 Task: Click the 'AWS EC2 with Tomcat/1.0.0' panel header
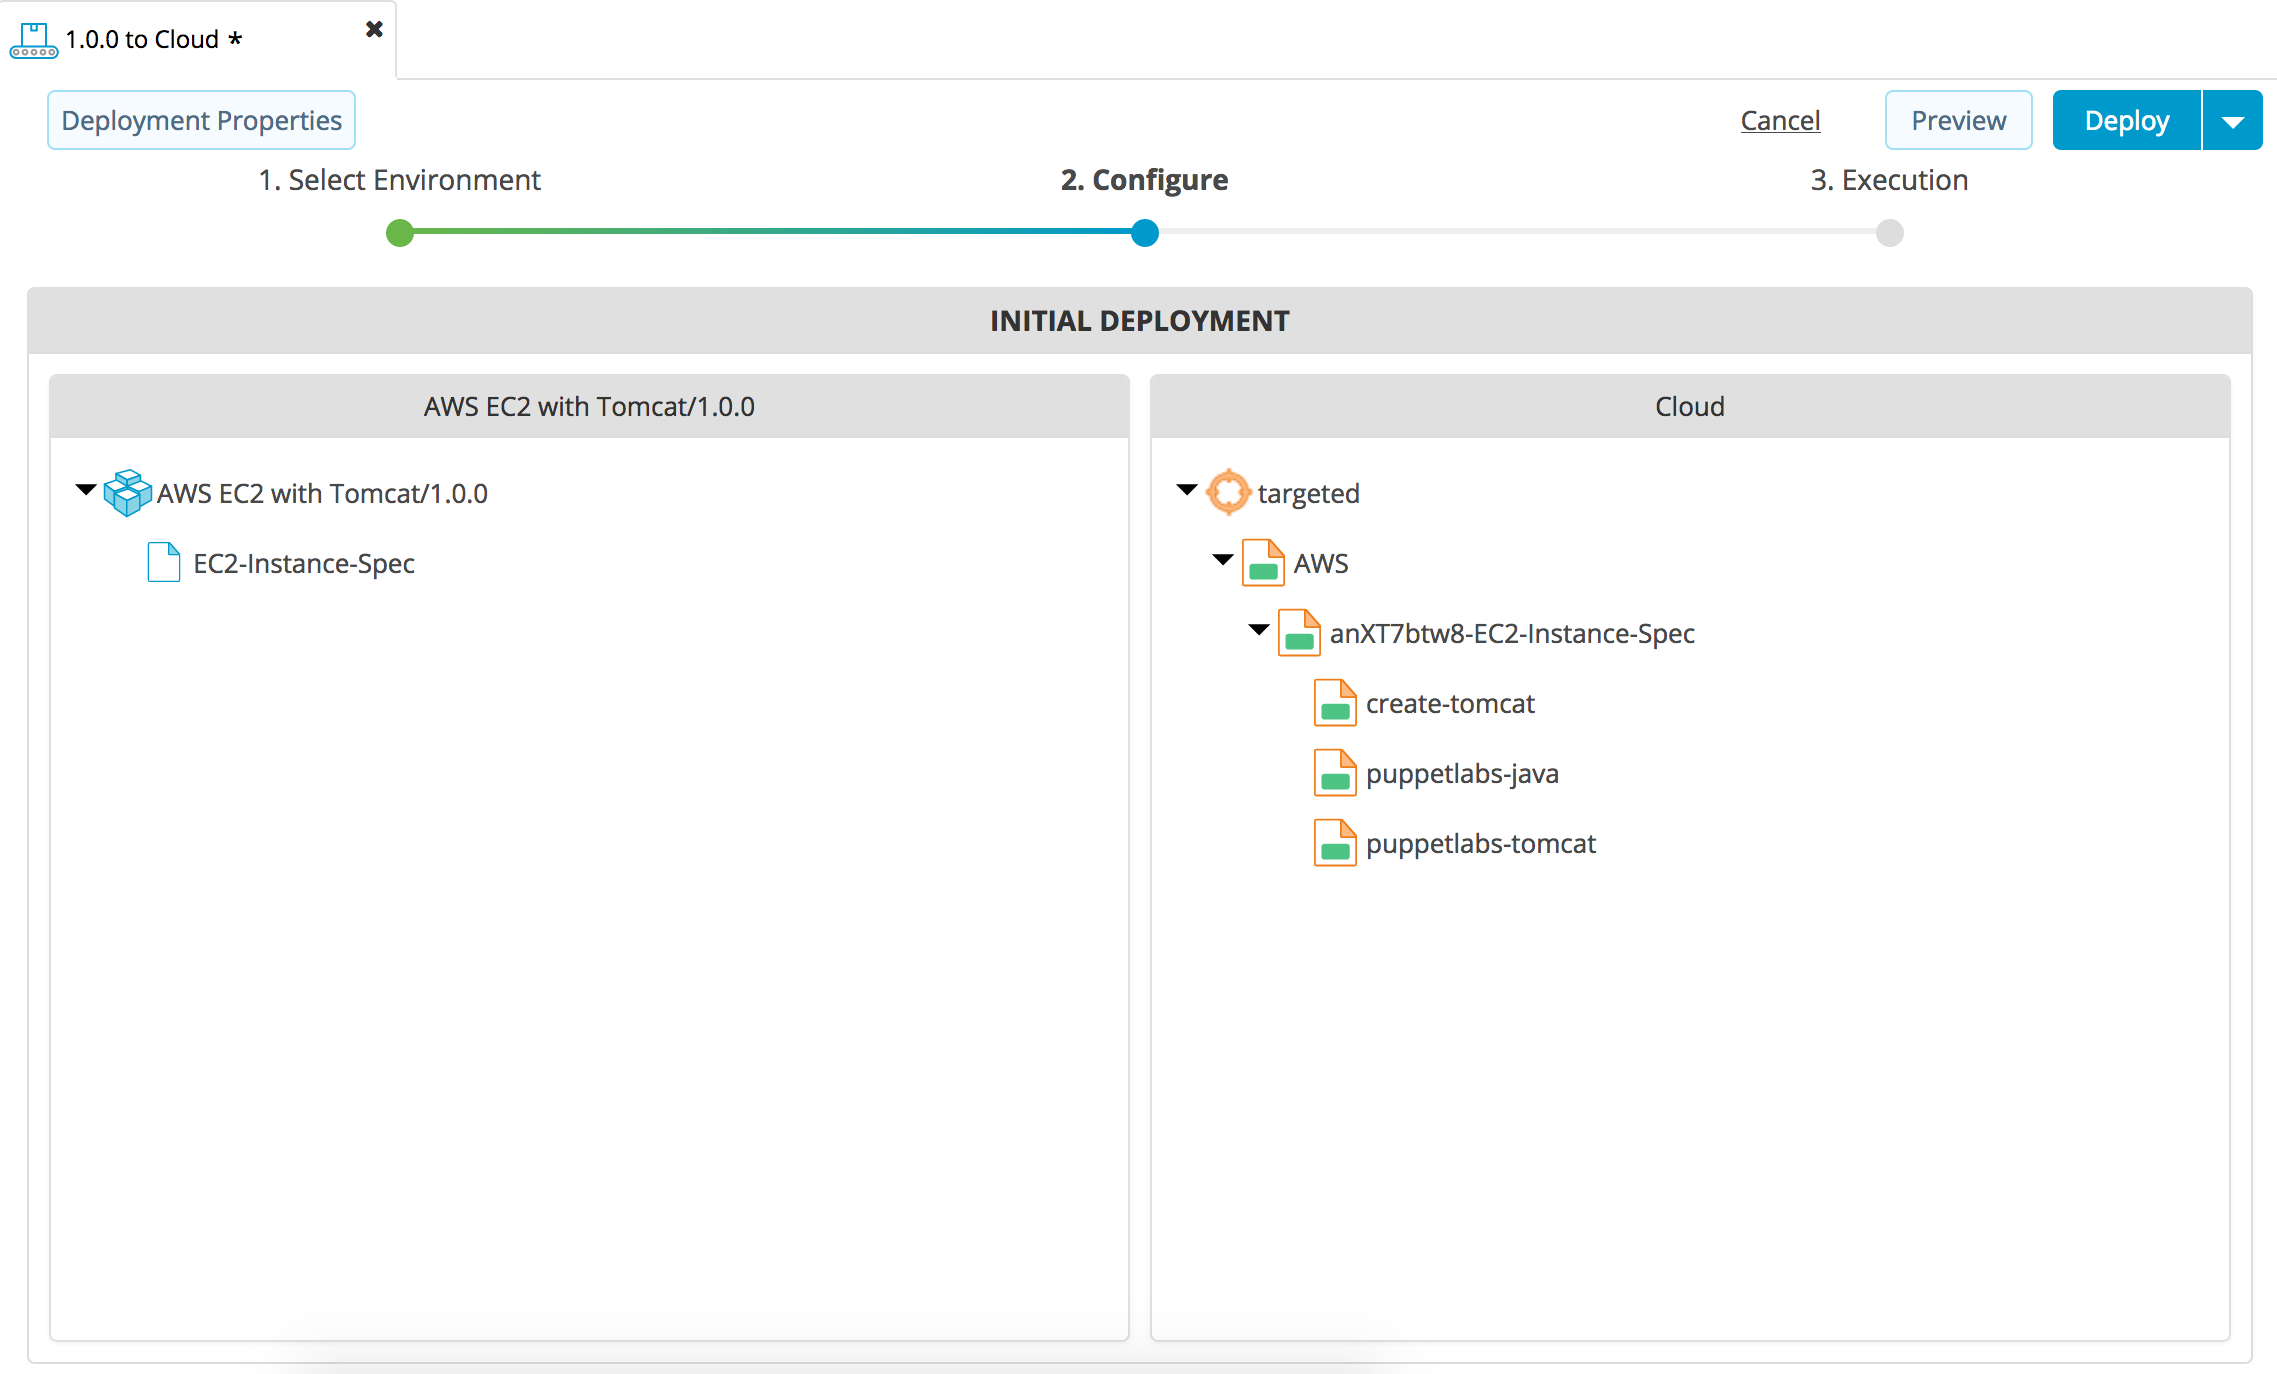click(x=589, y=406)
